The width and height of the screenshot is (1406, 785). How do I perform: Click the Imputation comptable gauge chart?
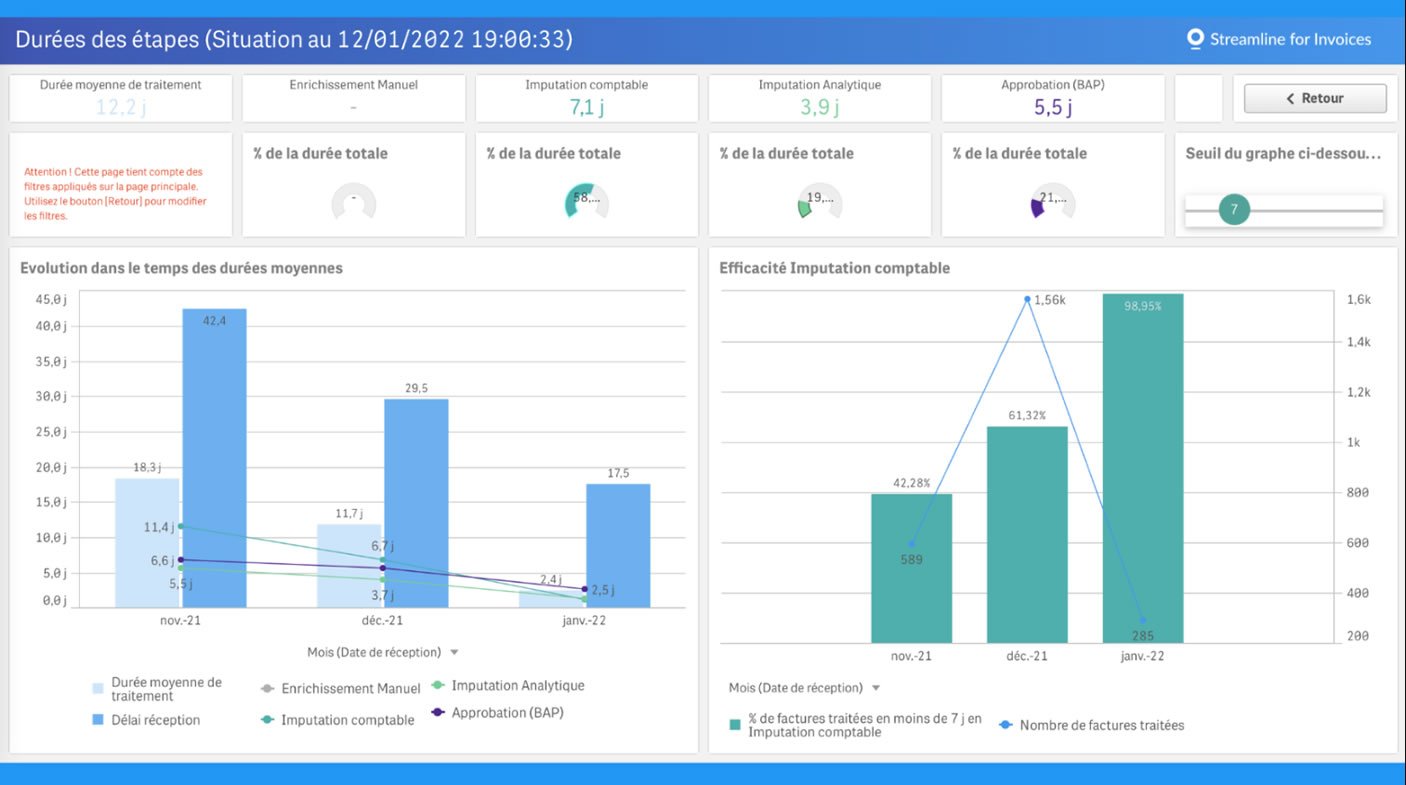[586, 201]
